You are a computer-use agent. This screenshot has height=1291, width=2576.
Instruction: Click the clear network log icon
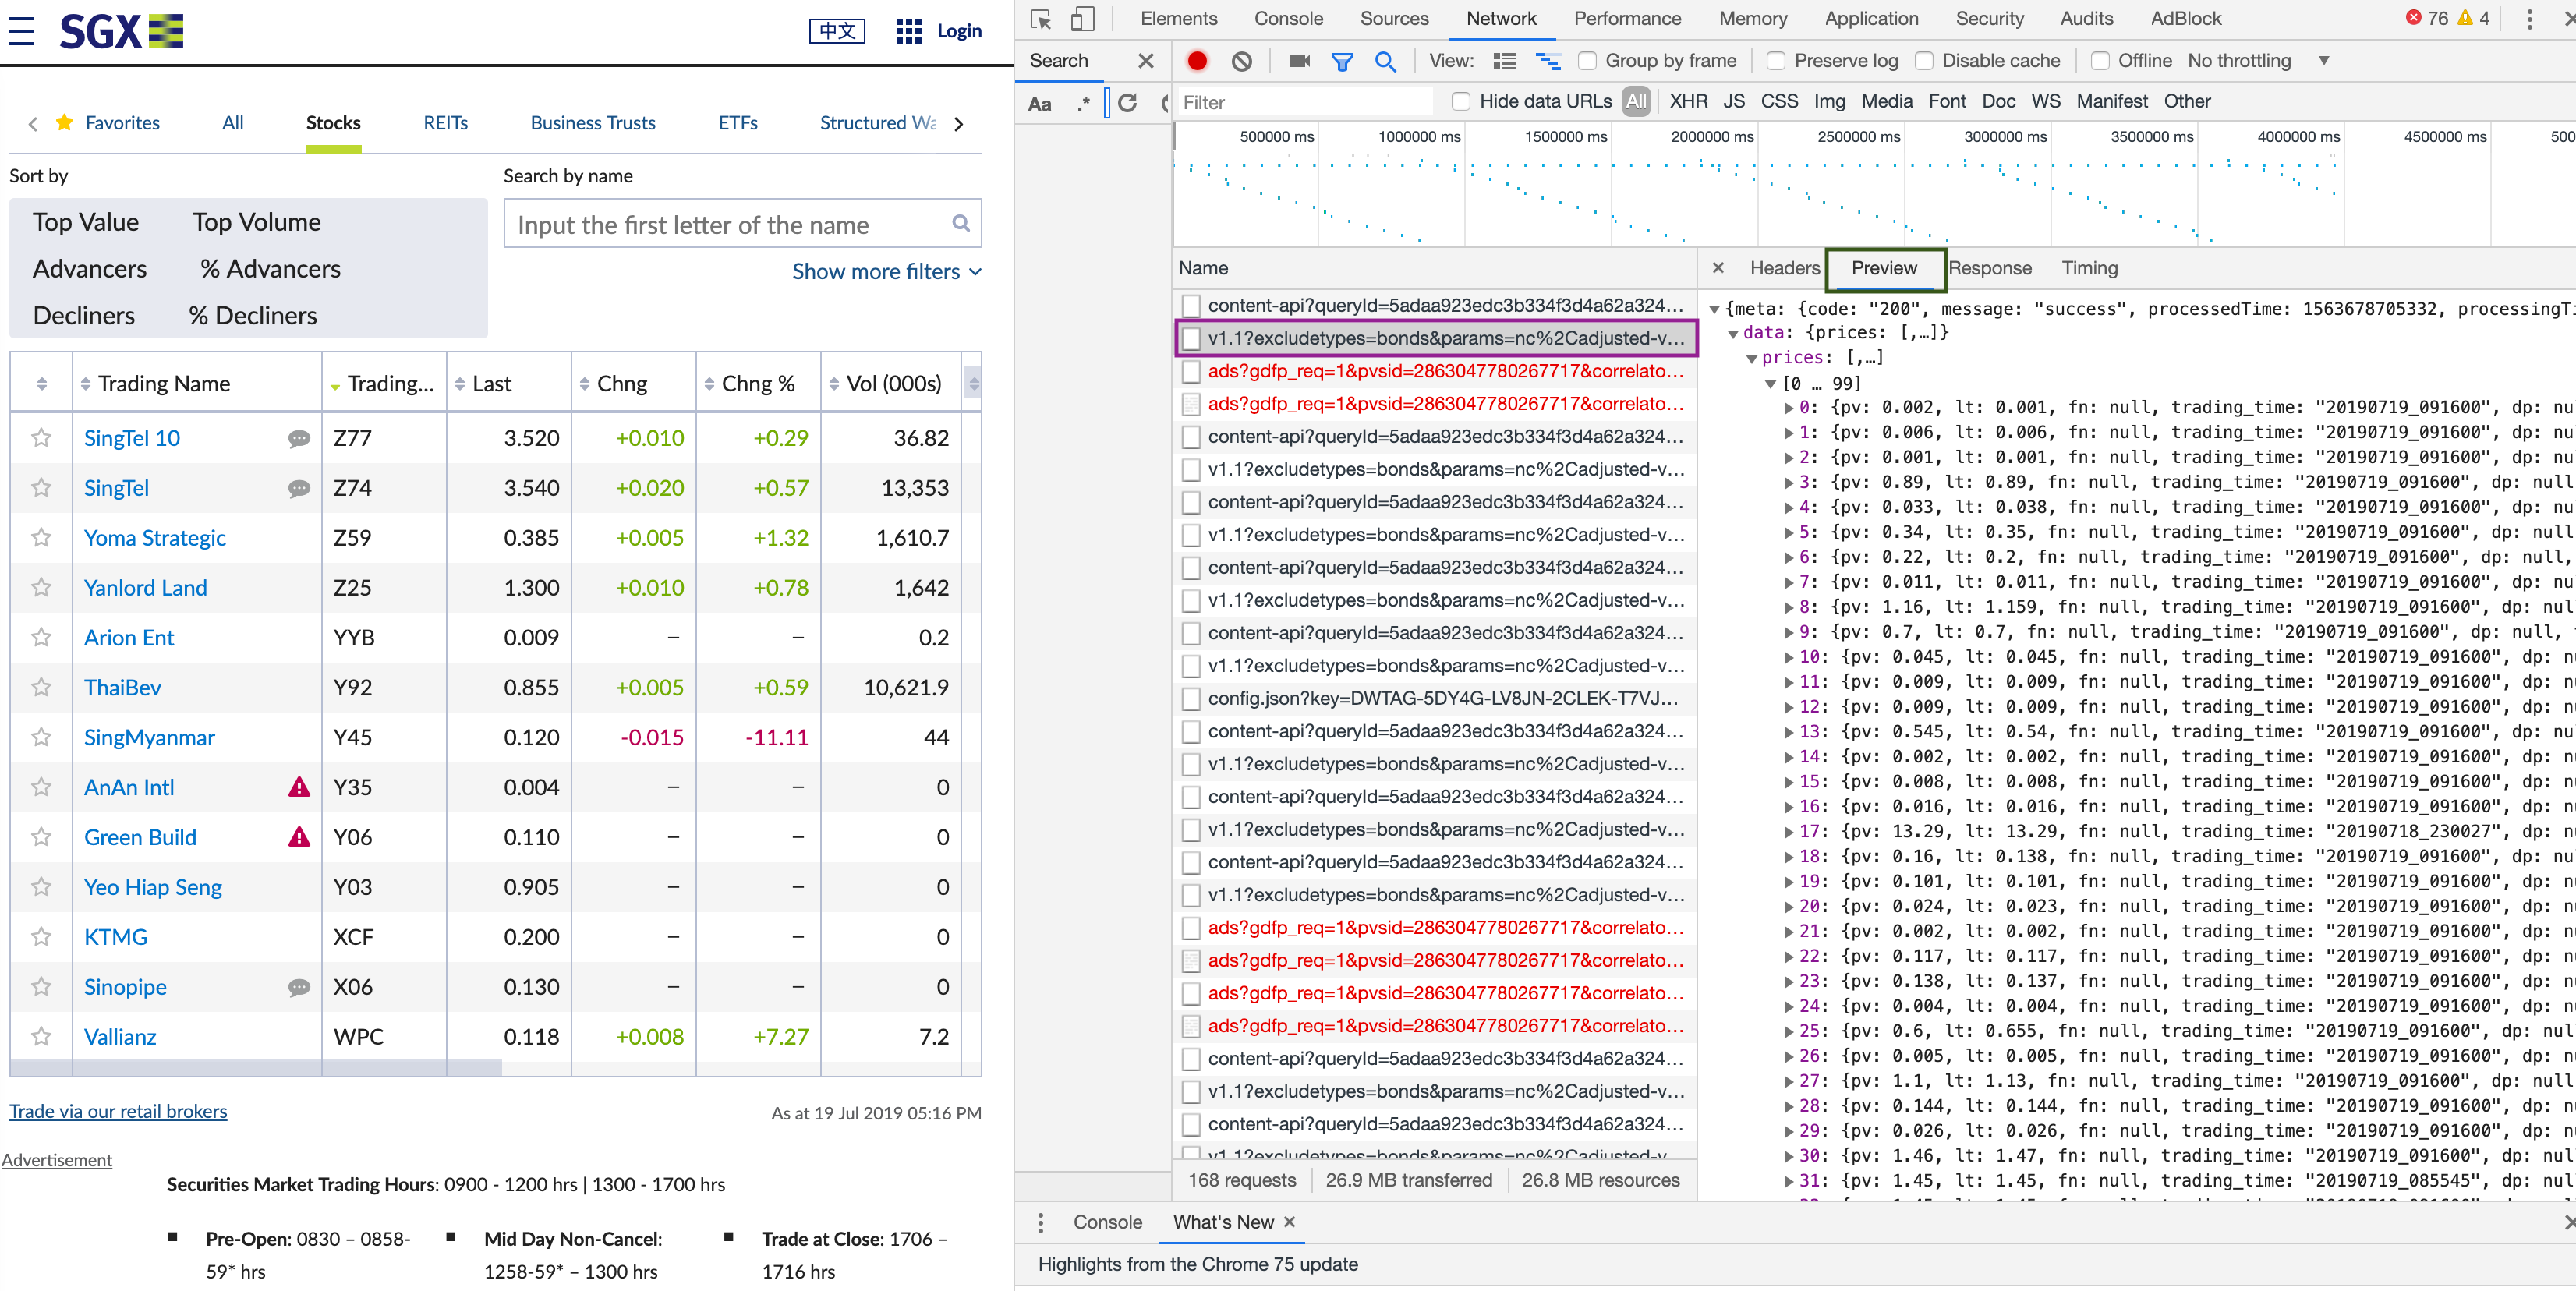tap(1241, 61)
